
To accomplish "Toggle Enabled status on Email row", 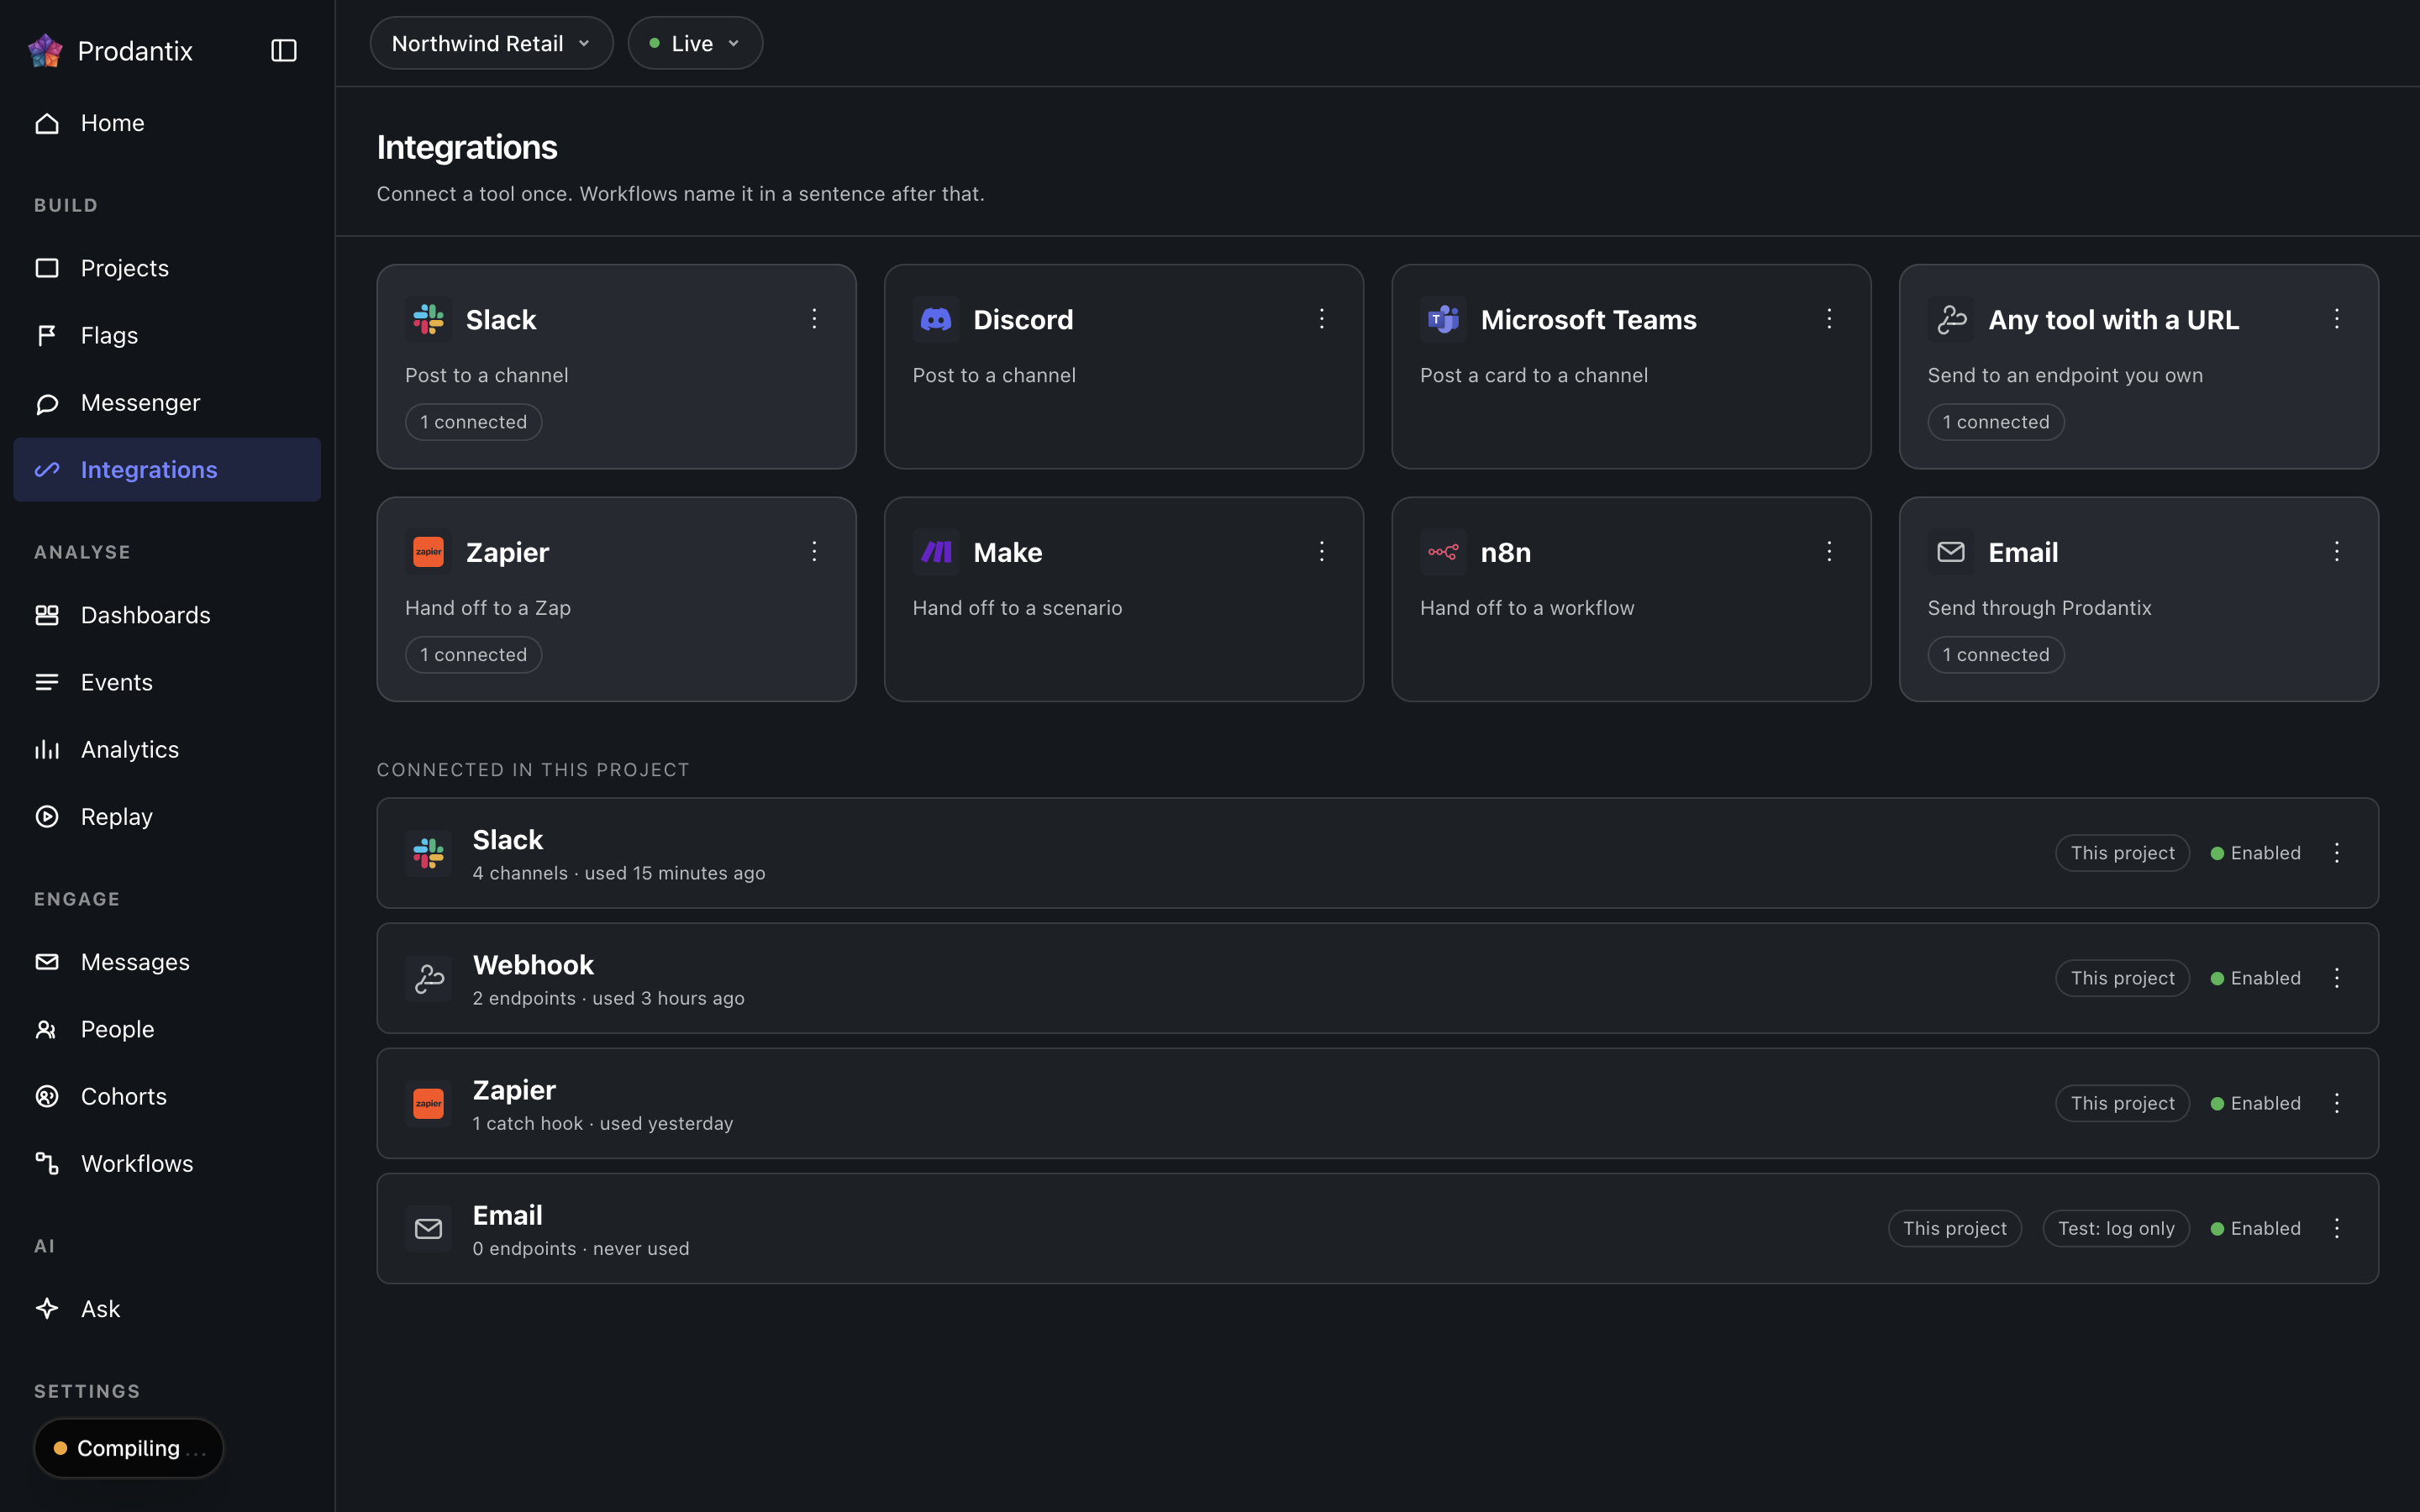I will (2255, 1228).
